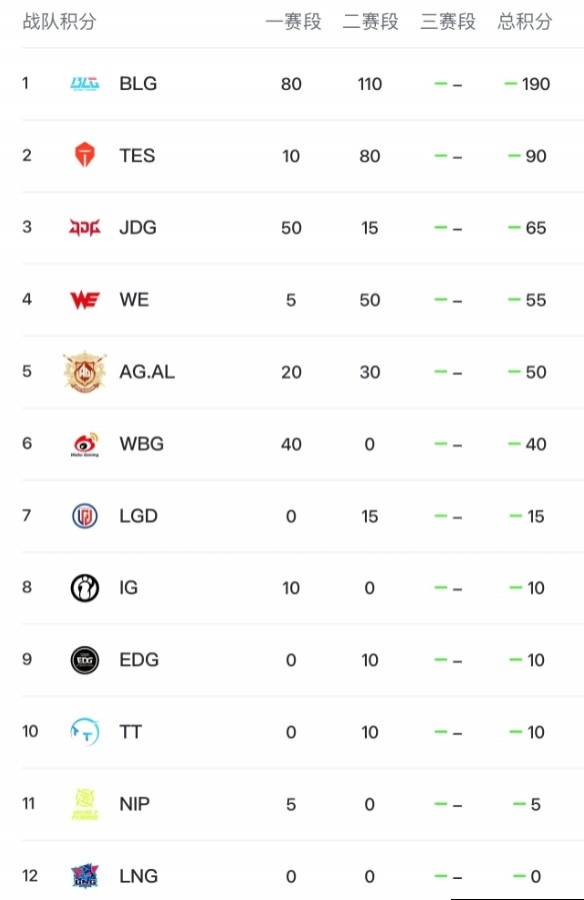This screenshot has width=584, height=900.
Task: Click the BLG team logo
Action: (84, 84)
